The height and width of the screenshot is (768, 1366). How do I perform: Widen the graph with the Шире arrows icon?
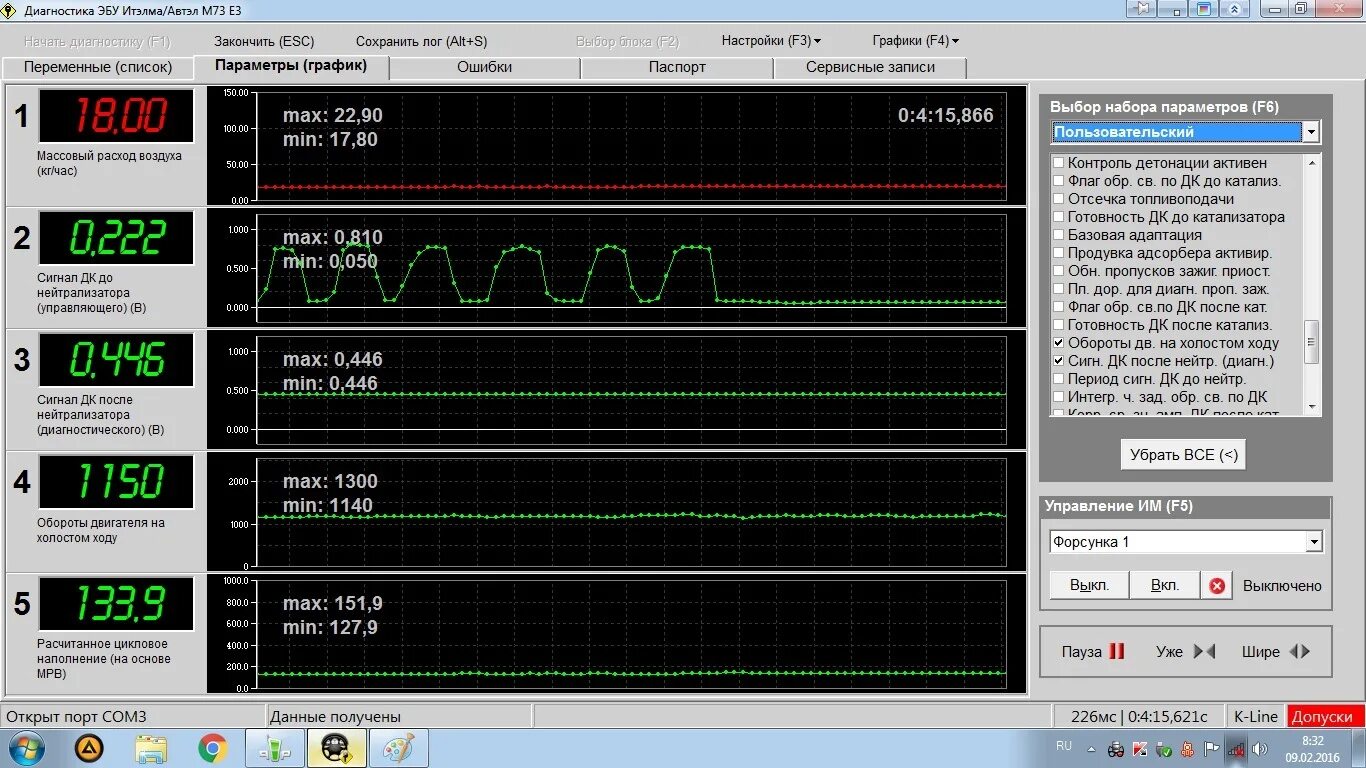(x=1299, y=651)
